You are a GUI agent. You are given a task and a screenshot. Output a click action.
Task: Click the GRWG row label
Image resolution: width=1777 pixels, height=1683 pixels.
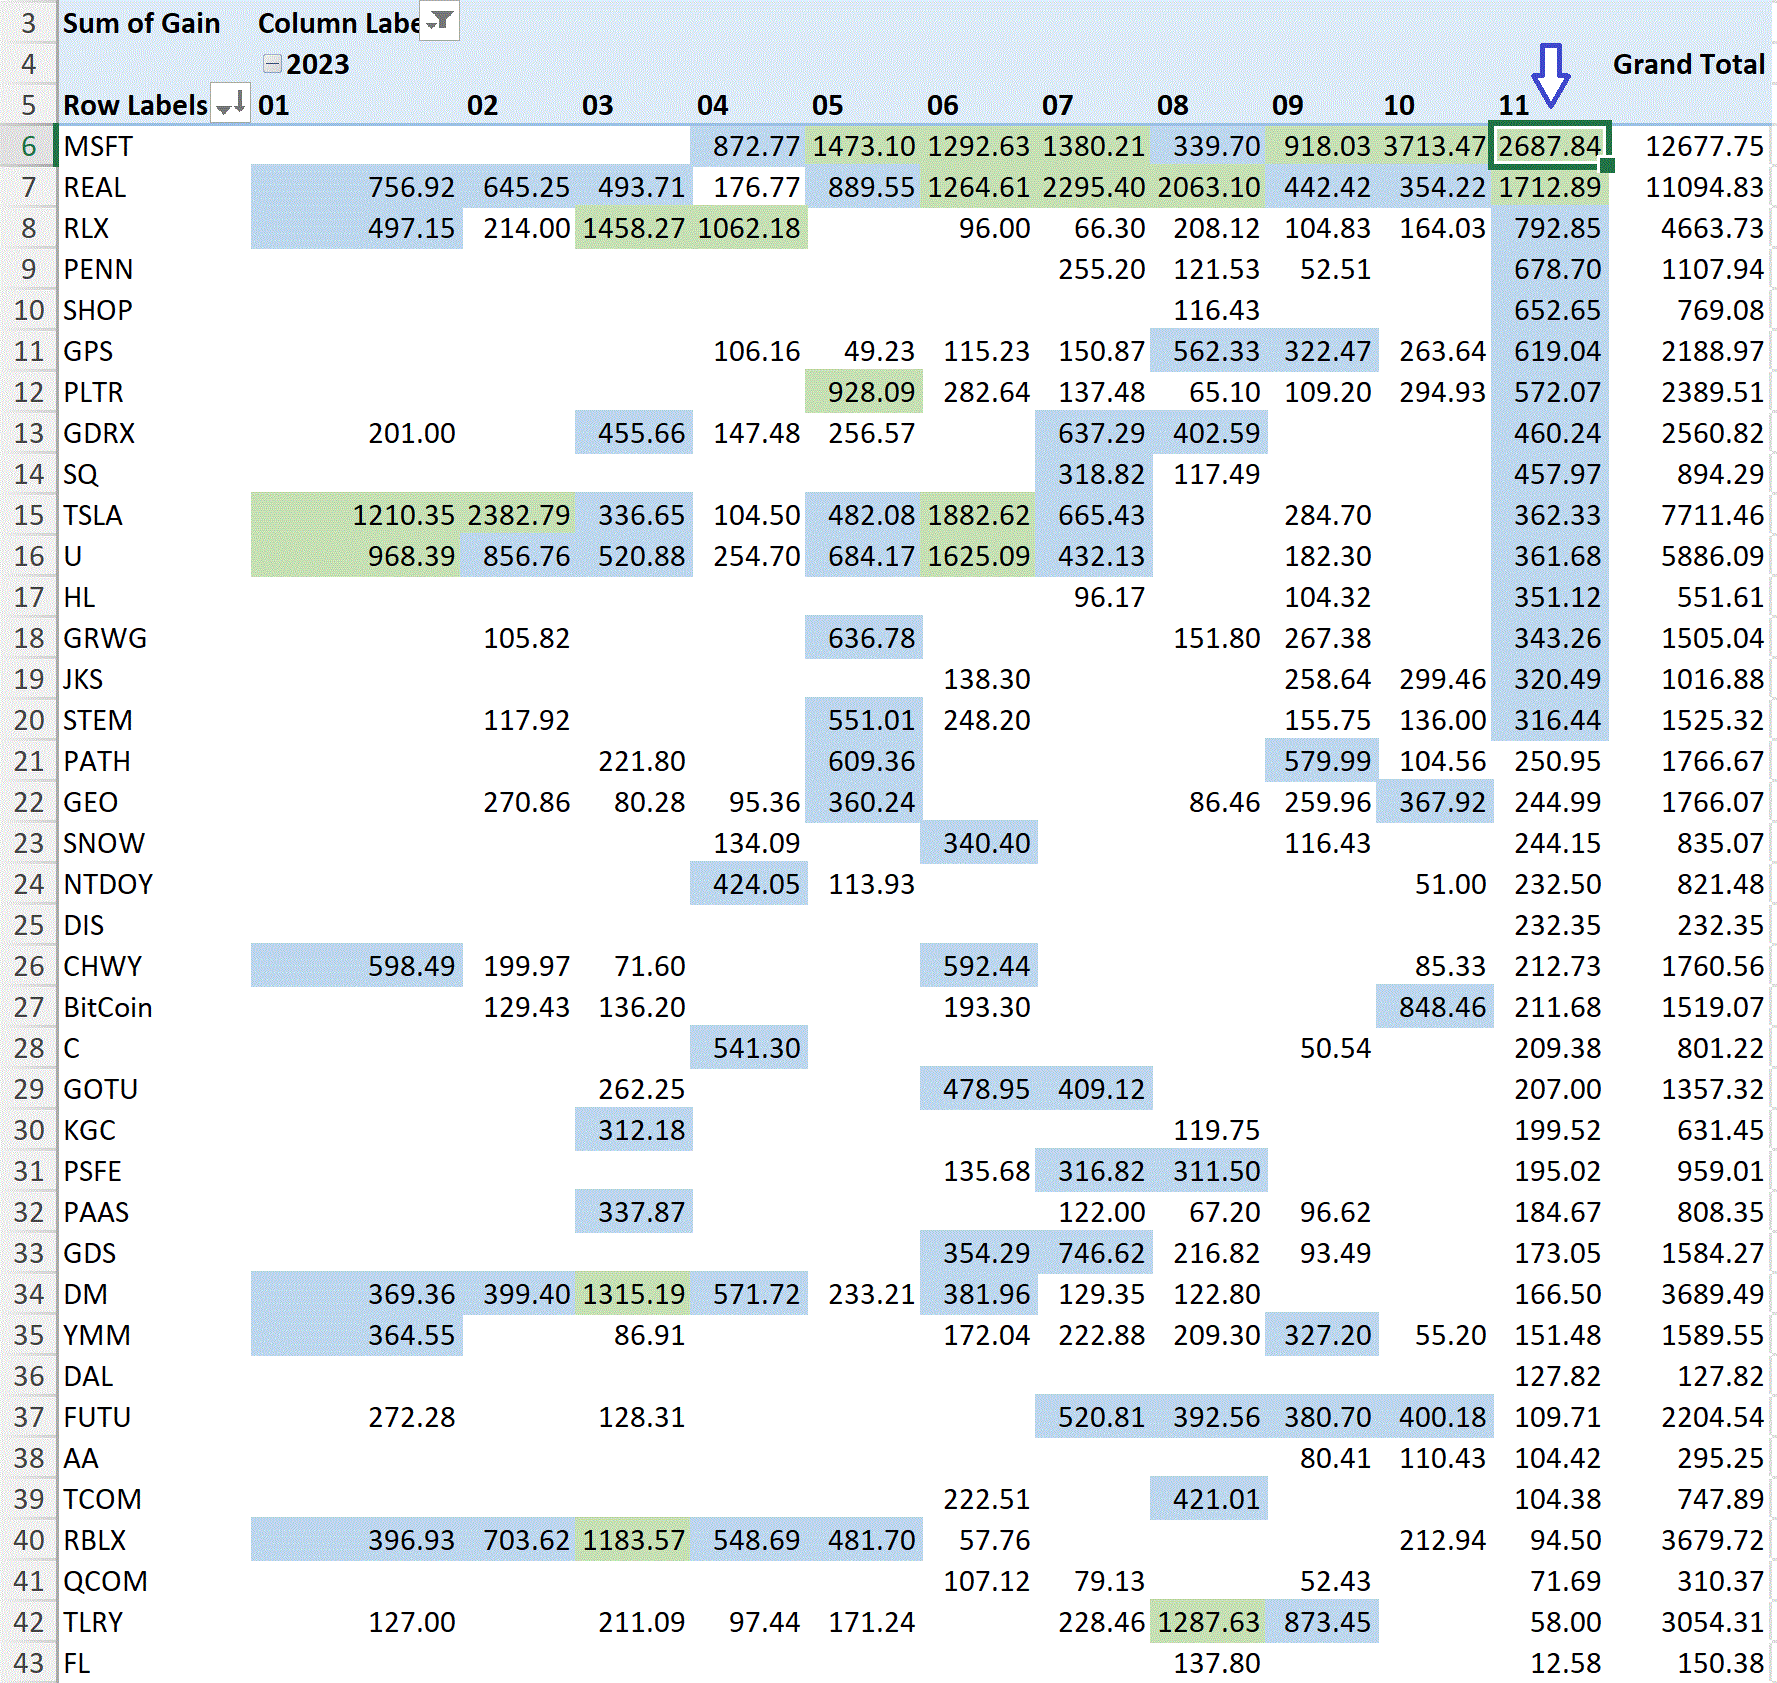[105, 638]
